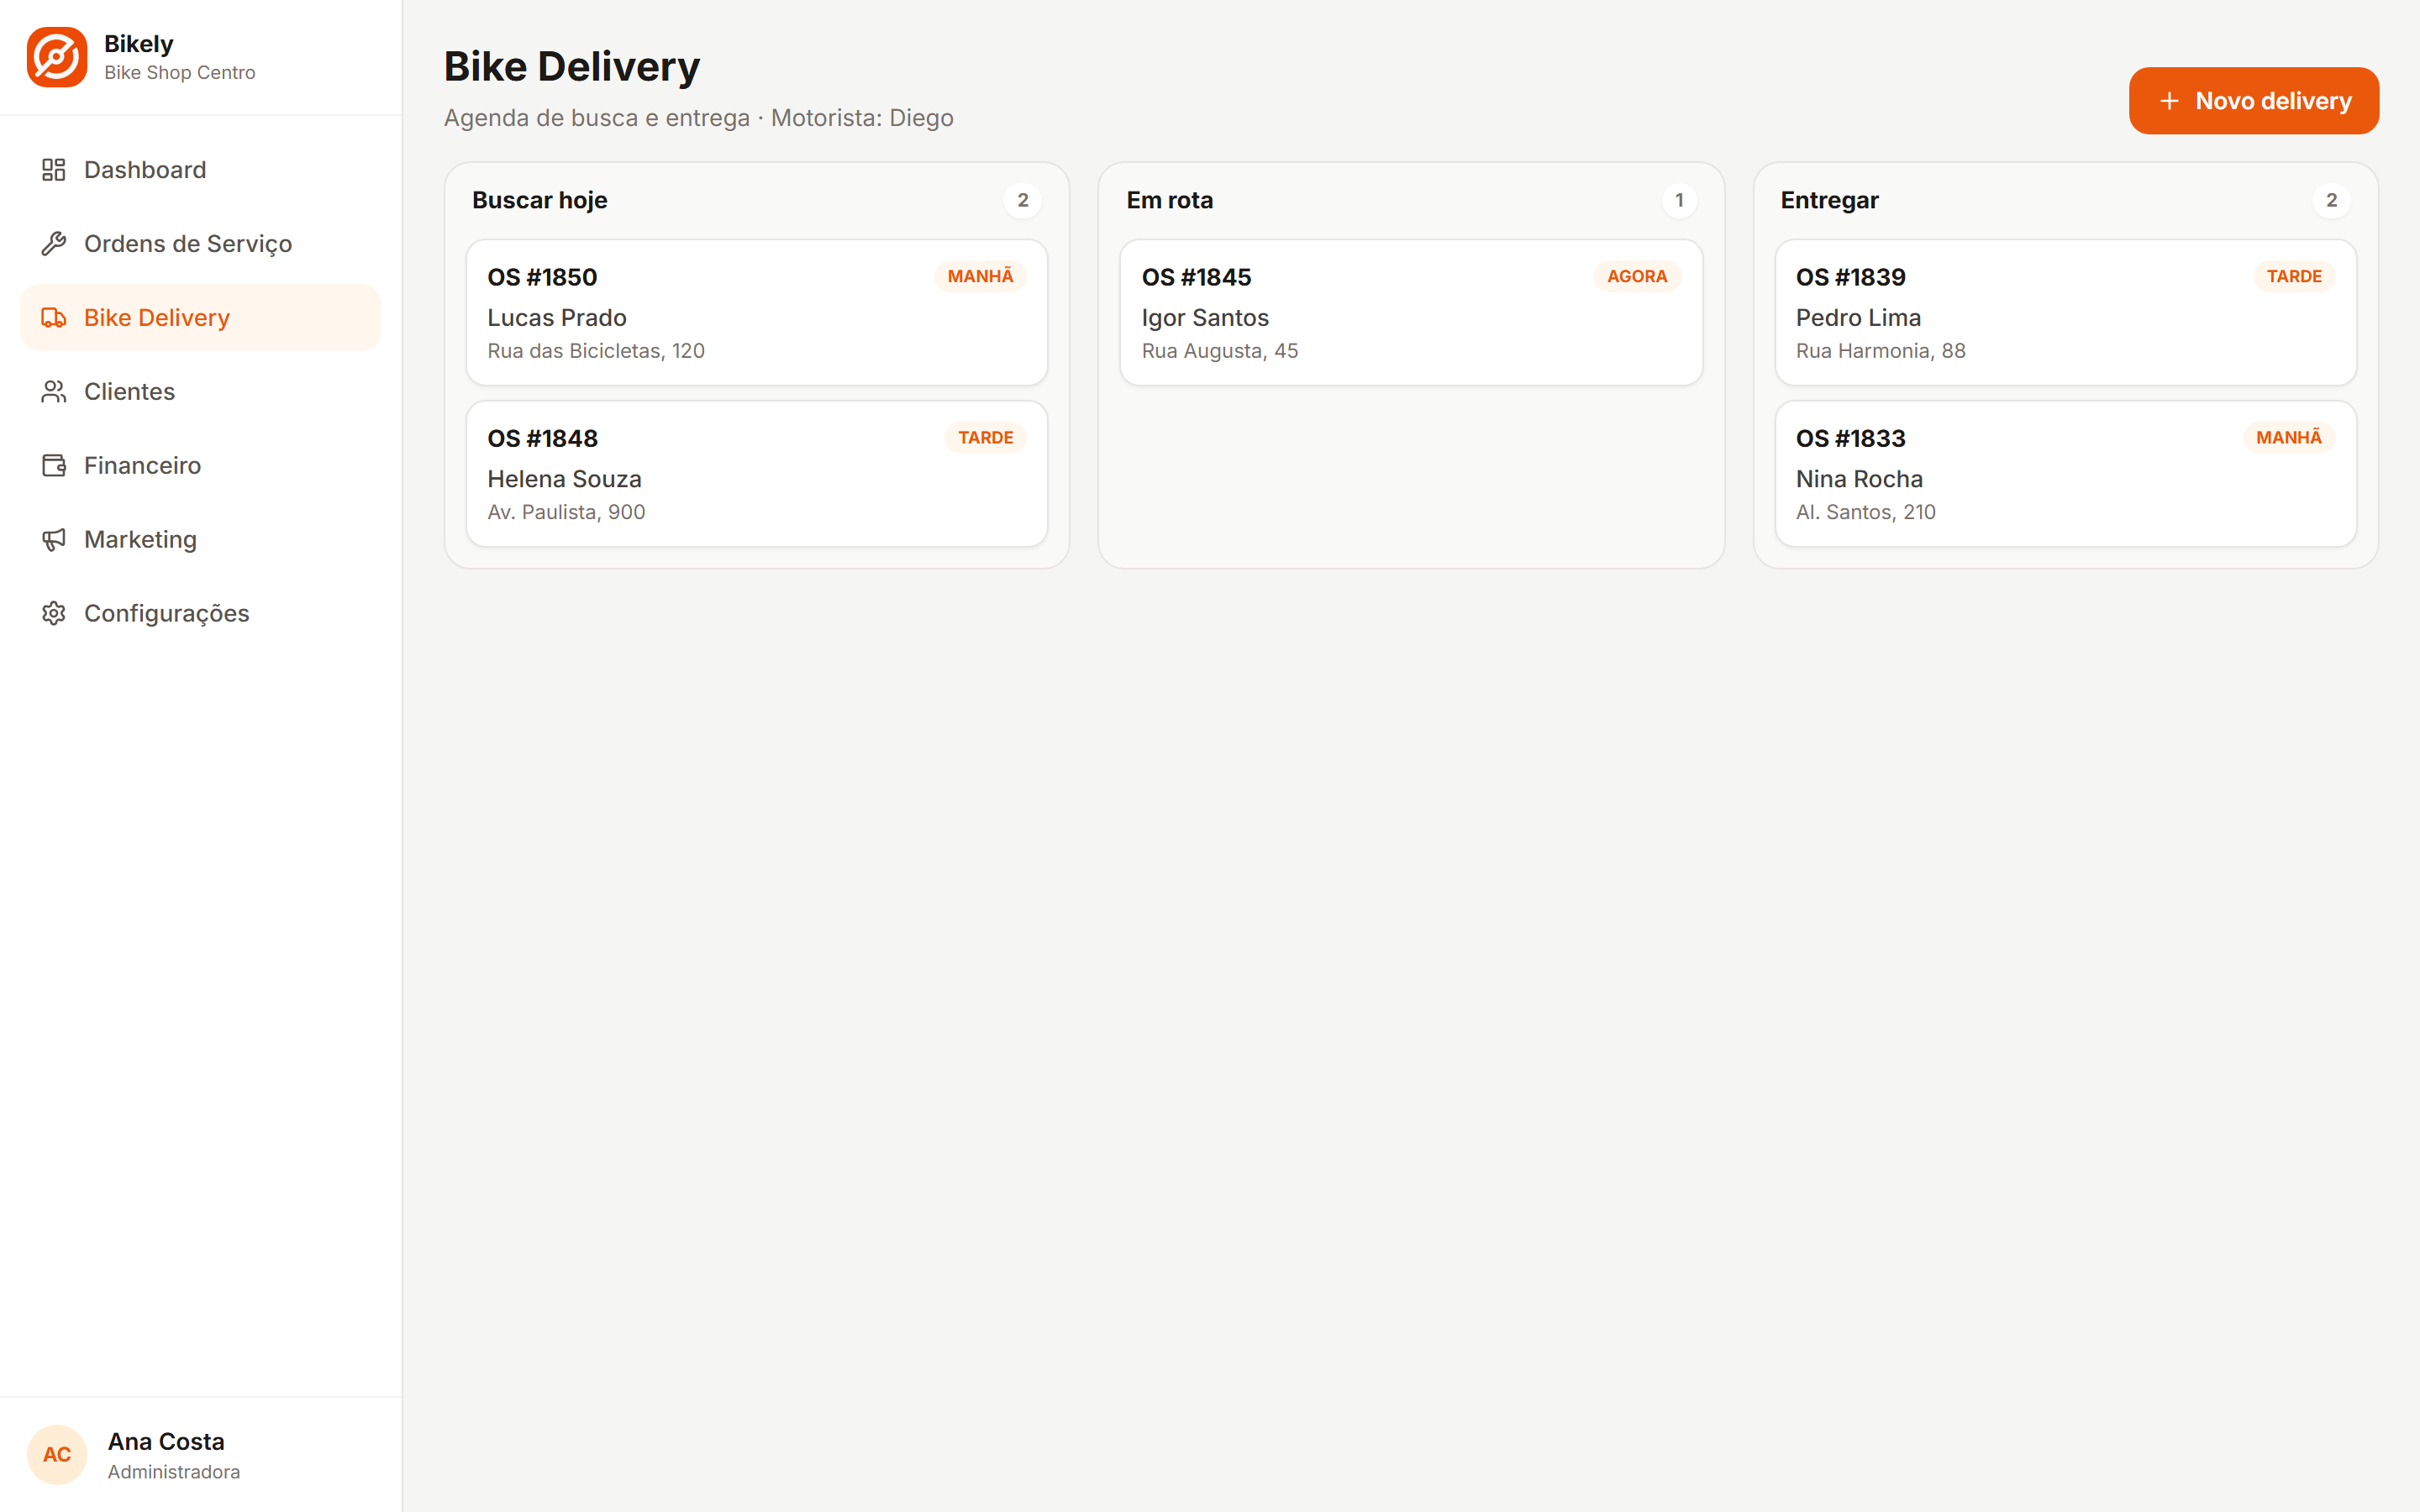Click the Ana Costa profile name
Viewport: 2420px width, 1512px height.
point(166,1442)
